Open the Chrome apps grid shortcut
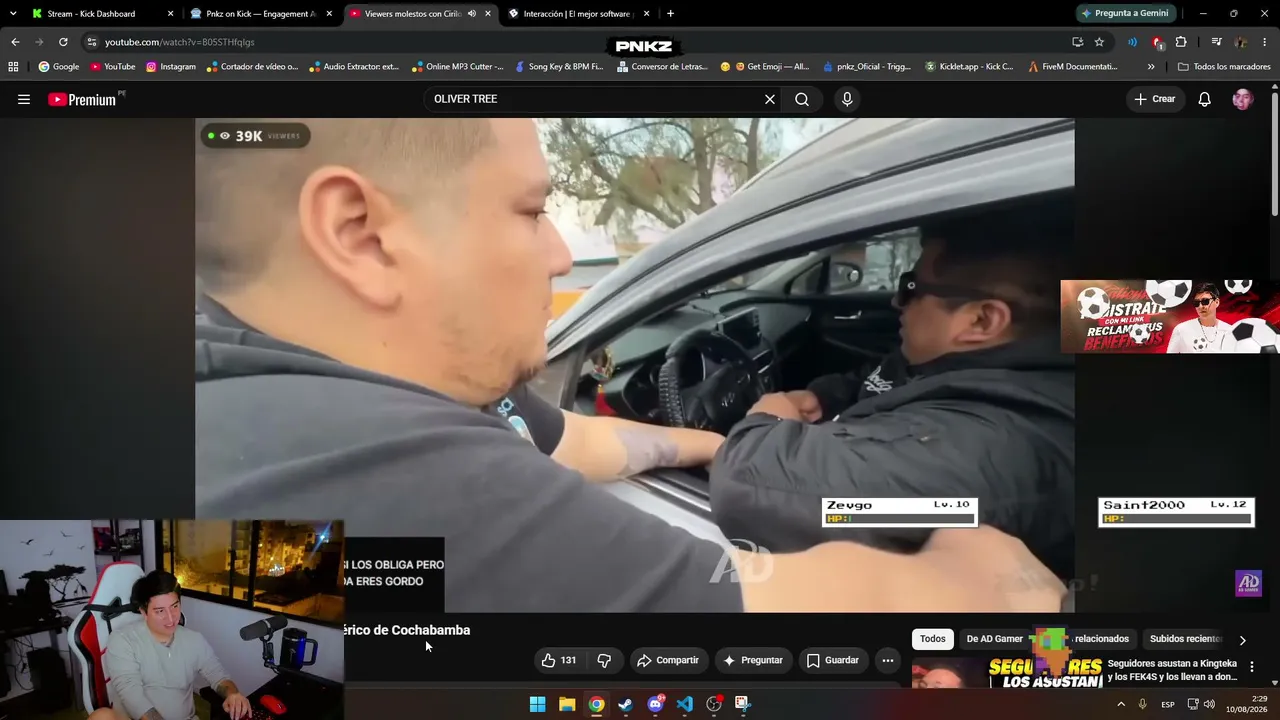1280x720 pixels. (13, 67)
